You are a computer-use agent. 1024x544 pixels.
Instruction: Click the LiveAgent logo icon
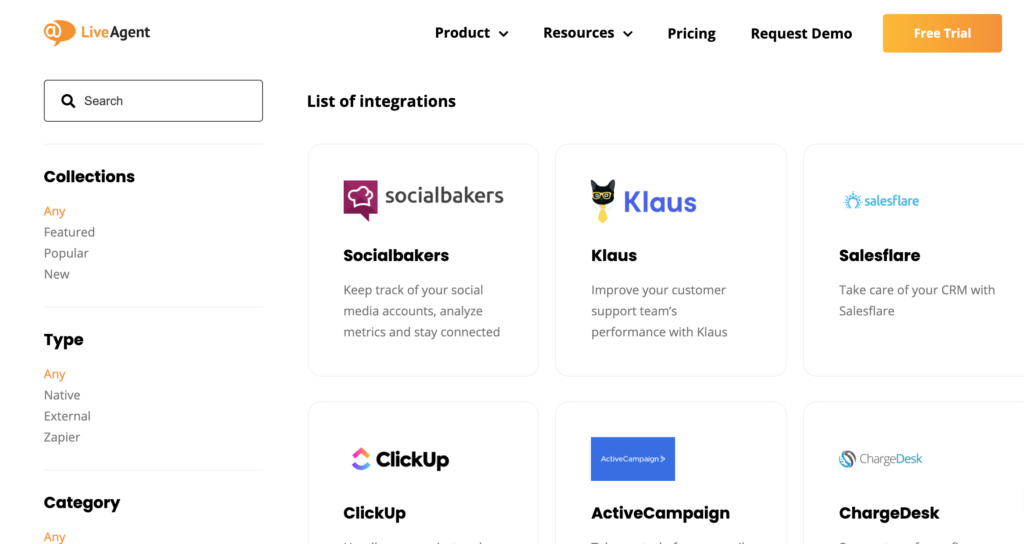click(x=58, y=32)
